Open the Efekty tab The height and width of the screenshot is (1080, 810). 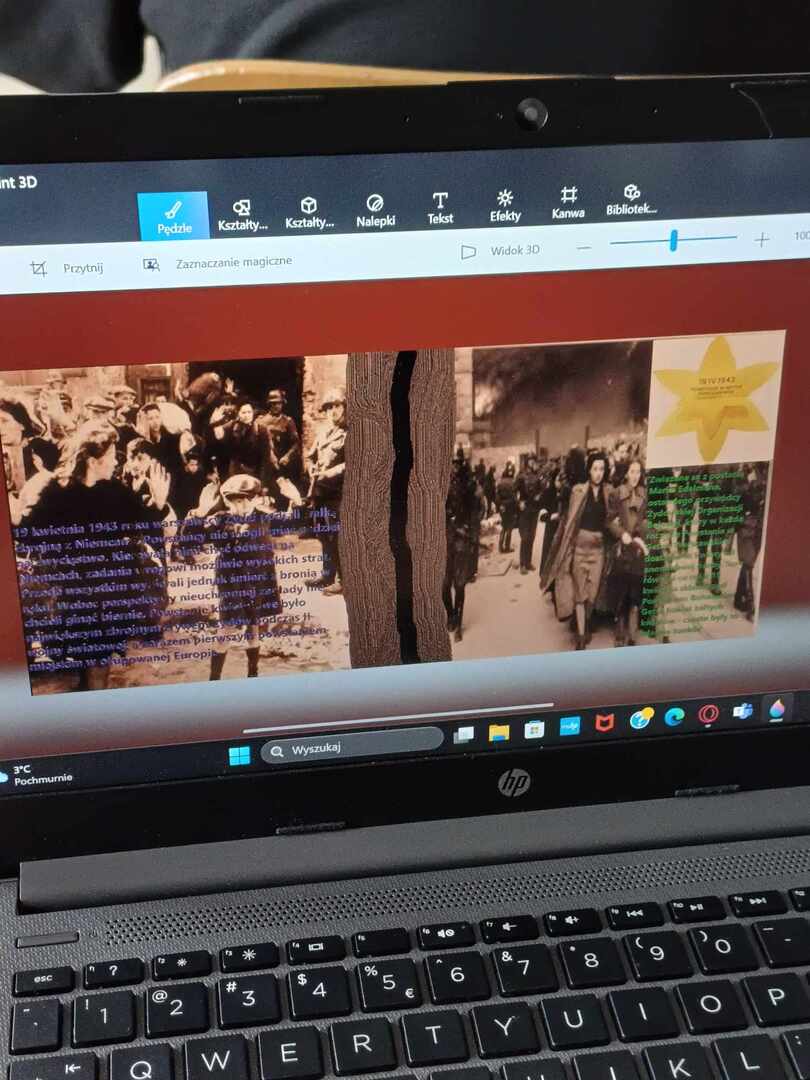pos(505,206)
